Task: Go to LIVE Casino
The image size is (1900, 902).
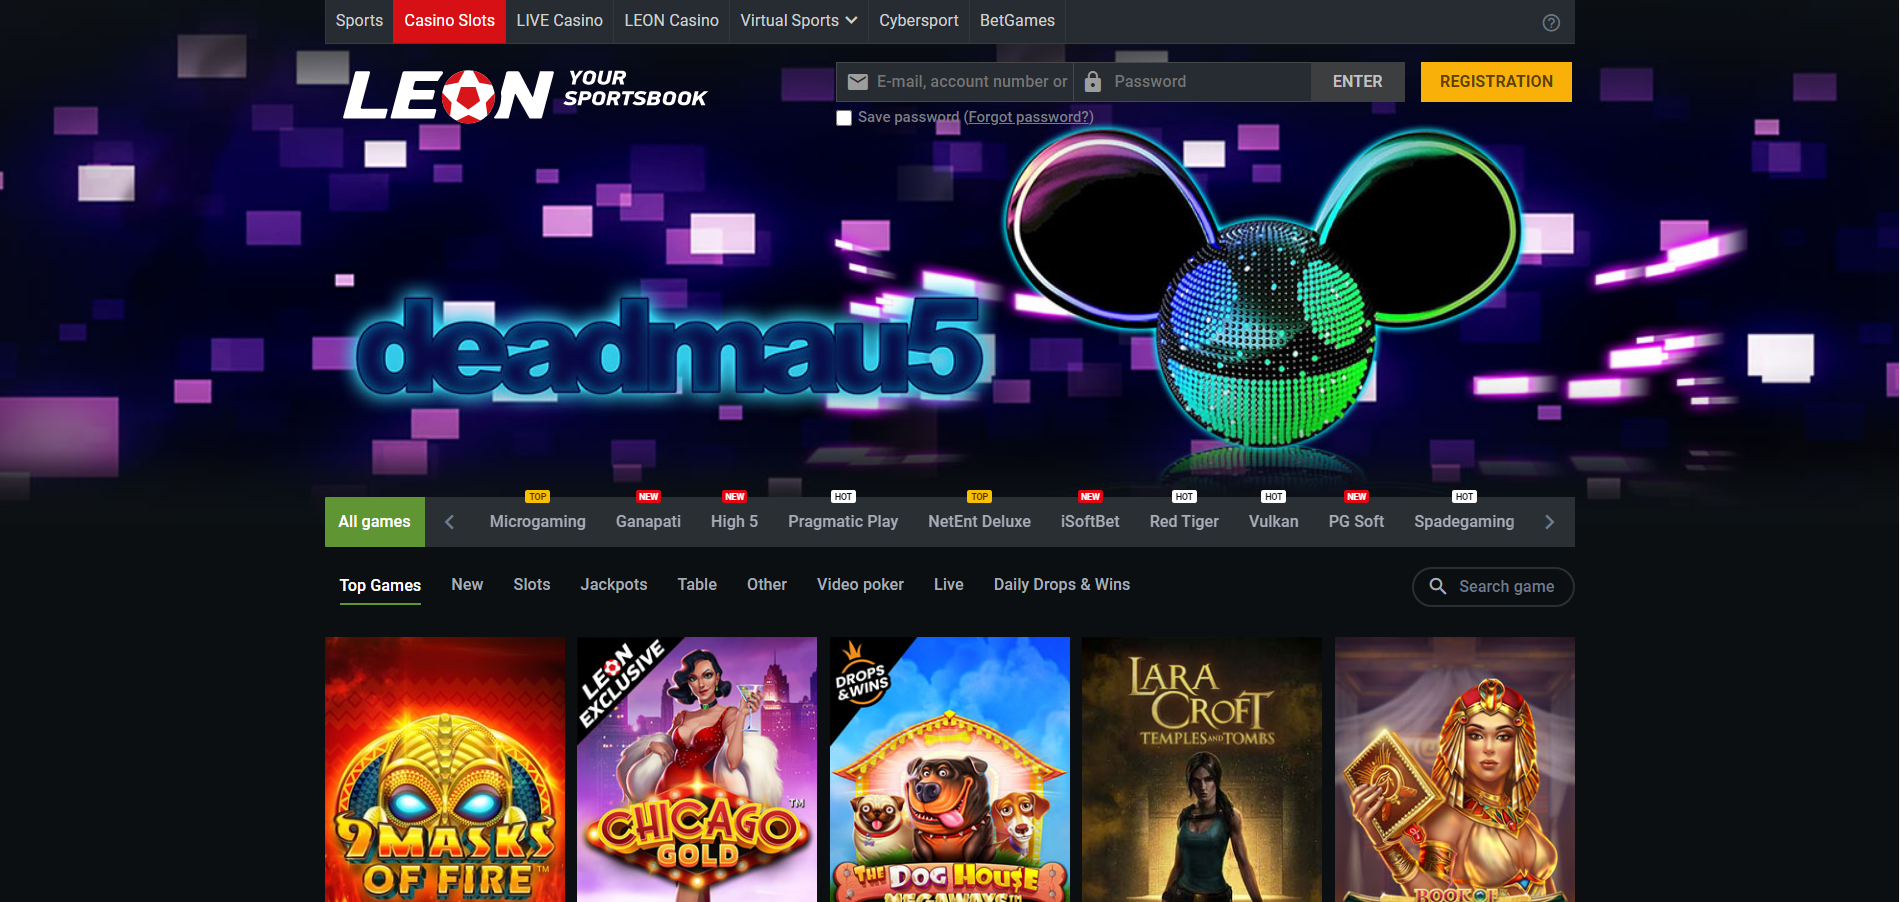Action: tap(559, 21)
